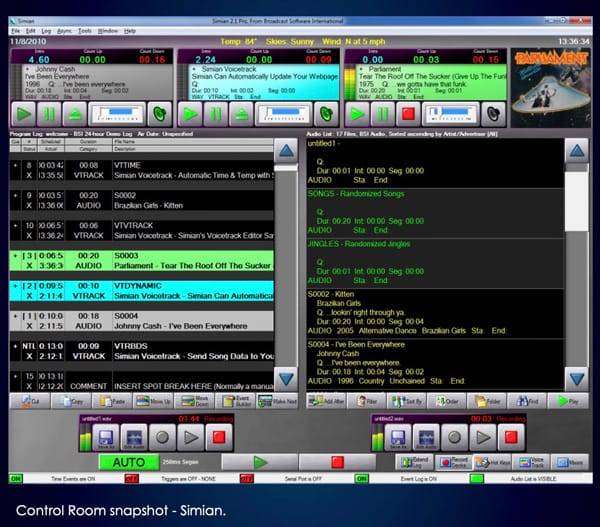Play the Simian Voicetrack deck
The height and width of the screenshot is (527, 600).
[190, 114]
